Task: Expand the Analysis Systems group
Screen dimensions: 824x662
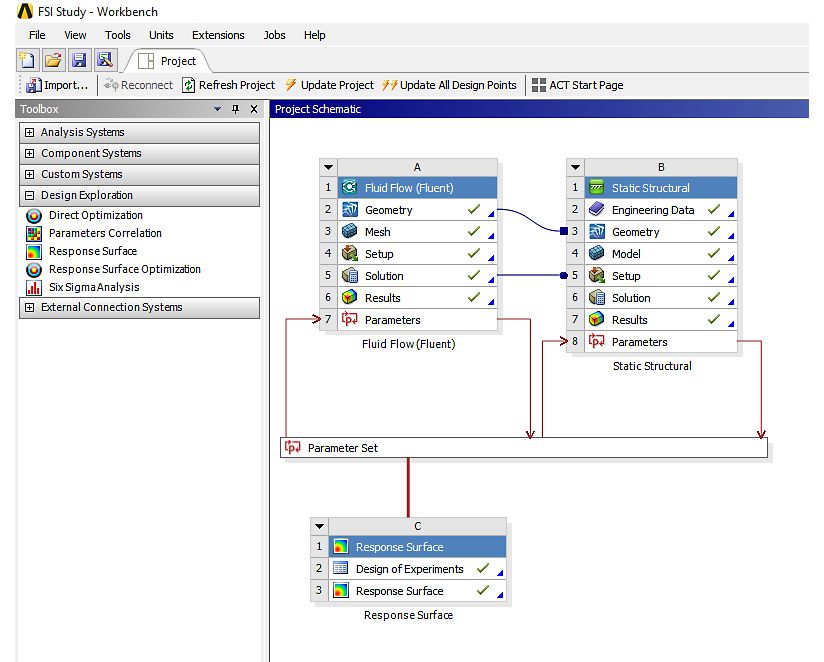Action: coord(29,132)
